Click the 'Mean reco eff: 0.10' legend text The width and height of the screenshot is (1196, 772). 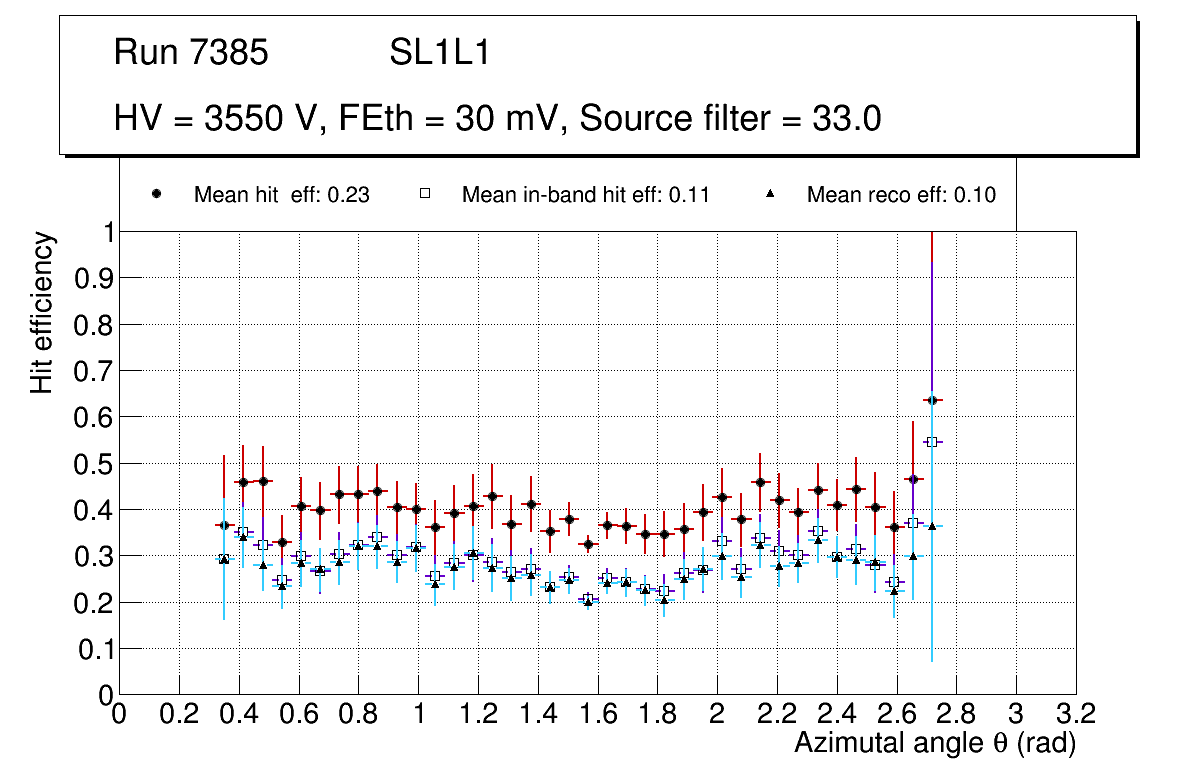tap(901, 195)
